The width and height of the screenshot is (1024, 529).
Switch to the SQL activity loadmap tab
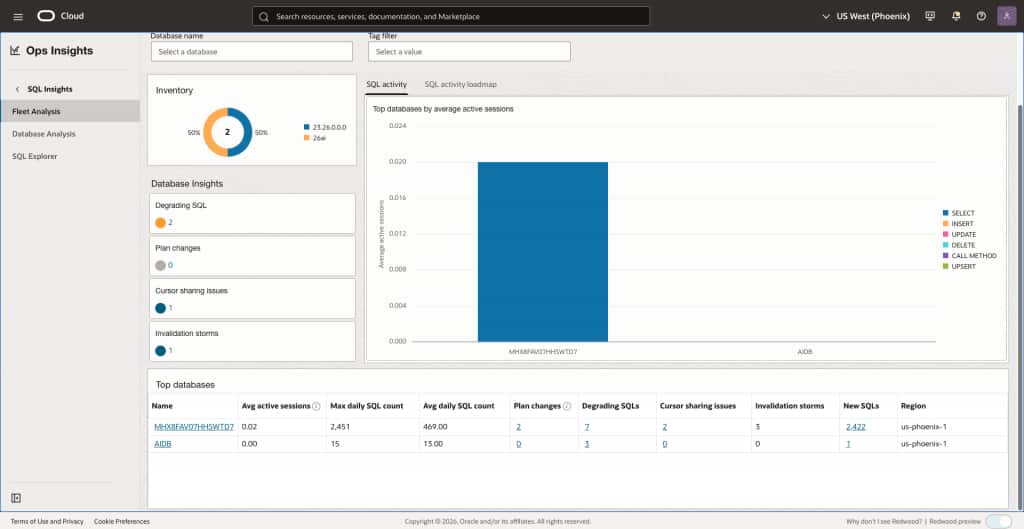click(x=460, y=84)
